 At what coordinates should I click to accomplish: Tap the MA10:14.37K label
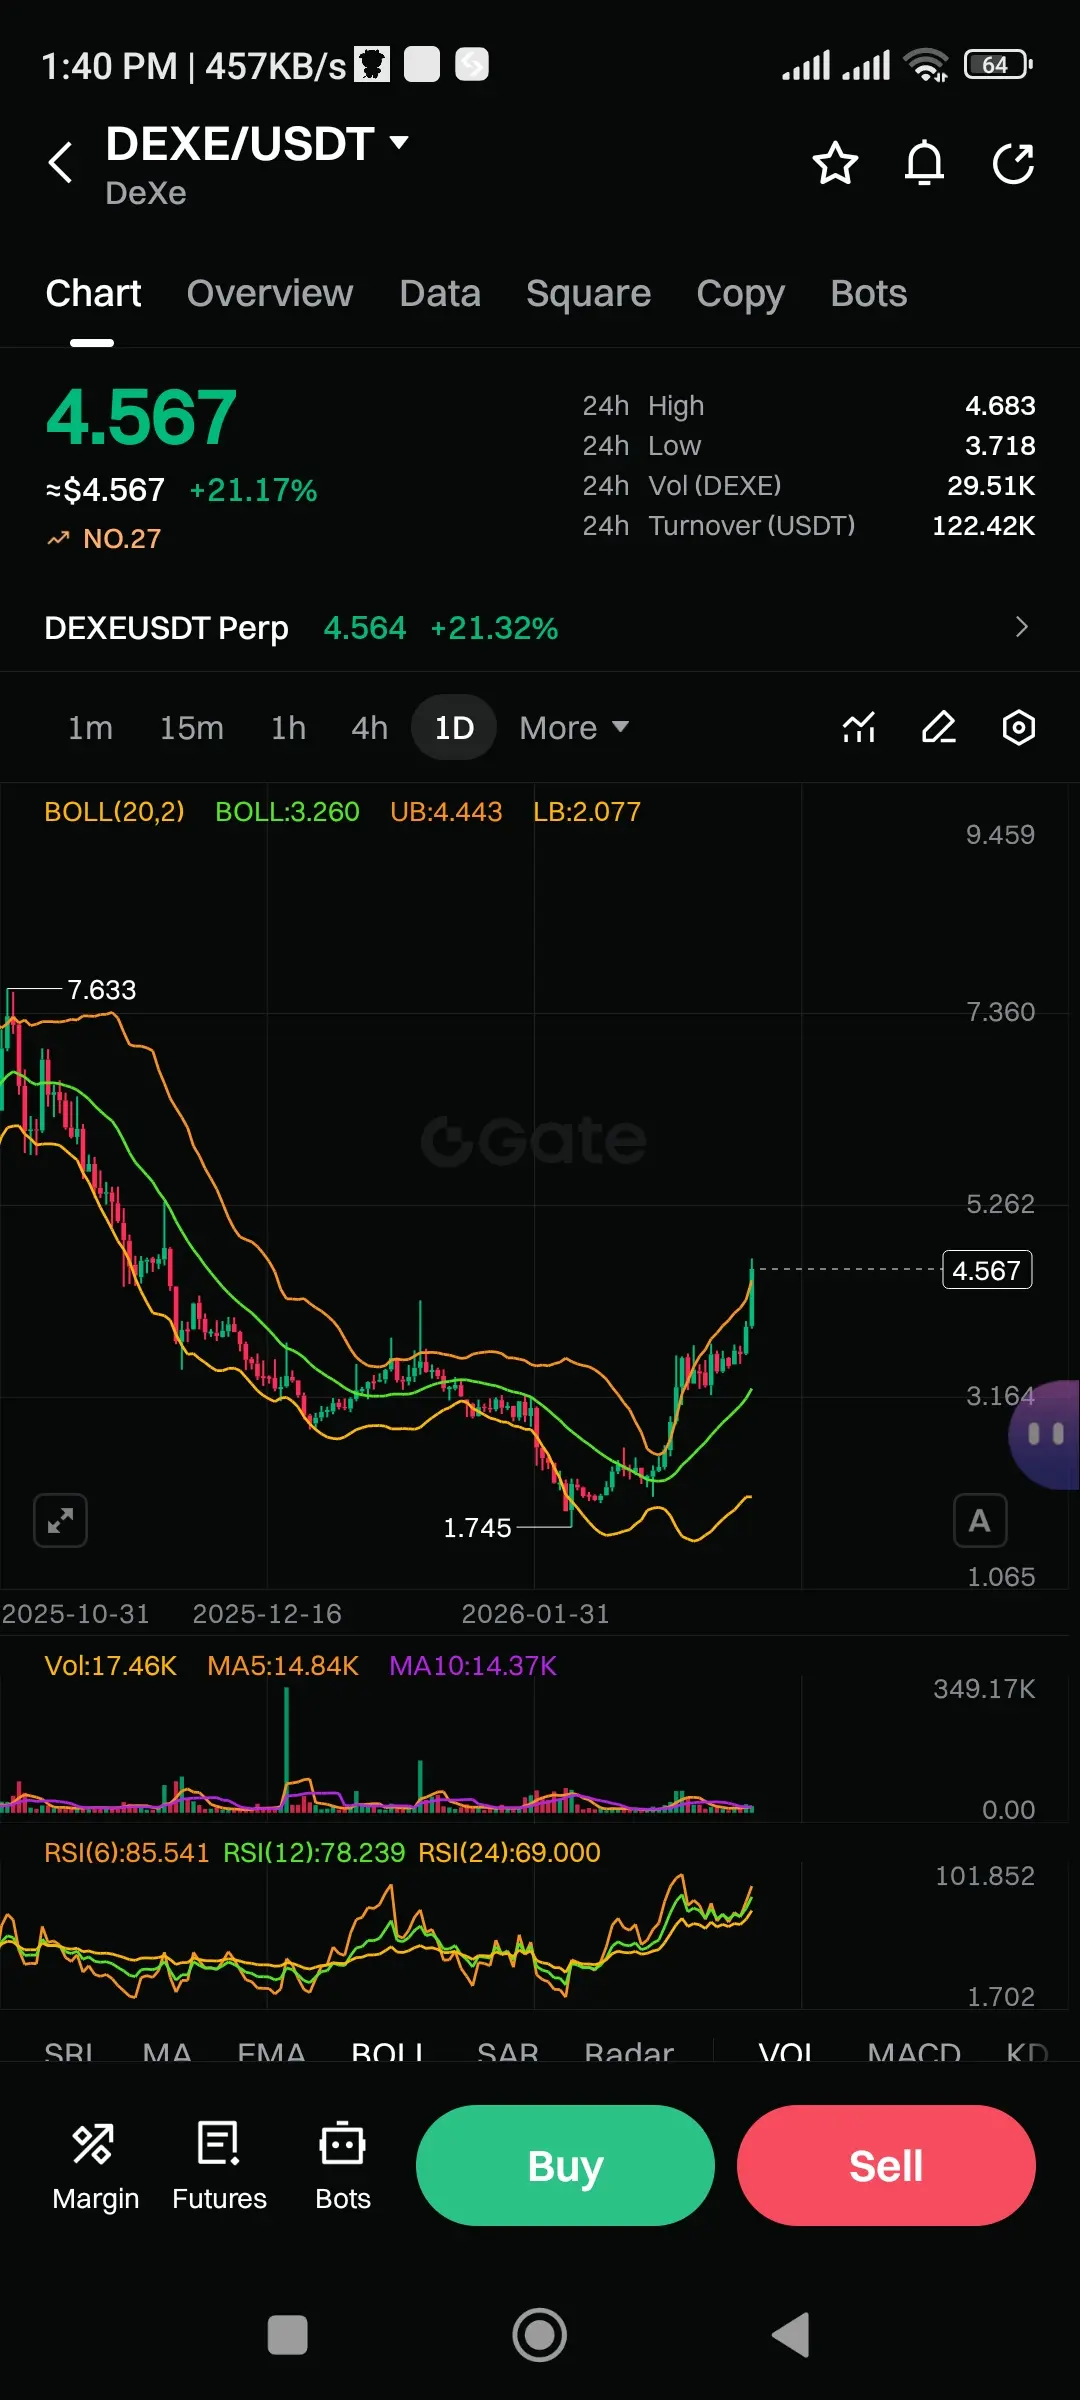point(473,1666)
